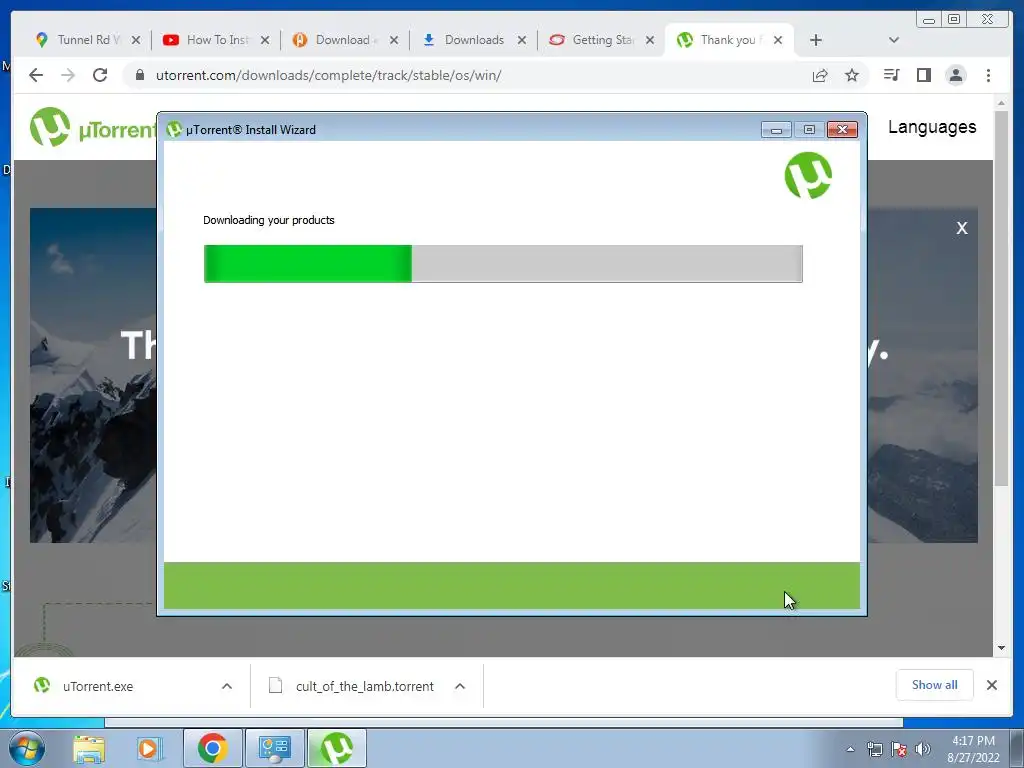Close the Getting Star tab
The height and width of the screenshot is (768, 1024).
pyautogui.click(x=650, y=40)
